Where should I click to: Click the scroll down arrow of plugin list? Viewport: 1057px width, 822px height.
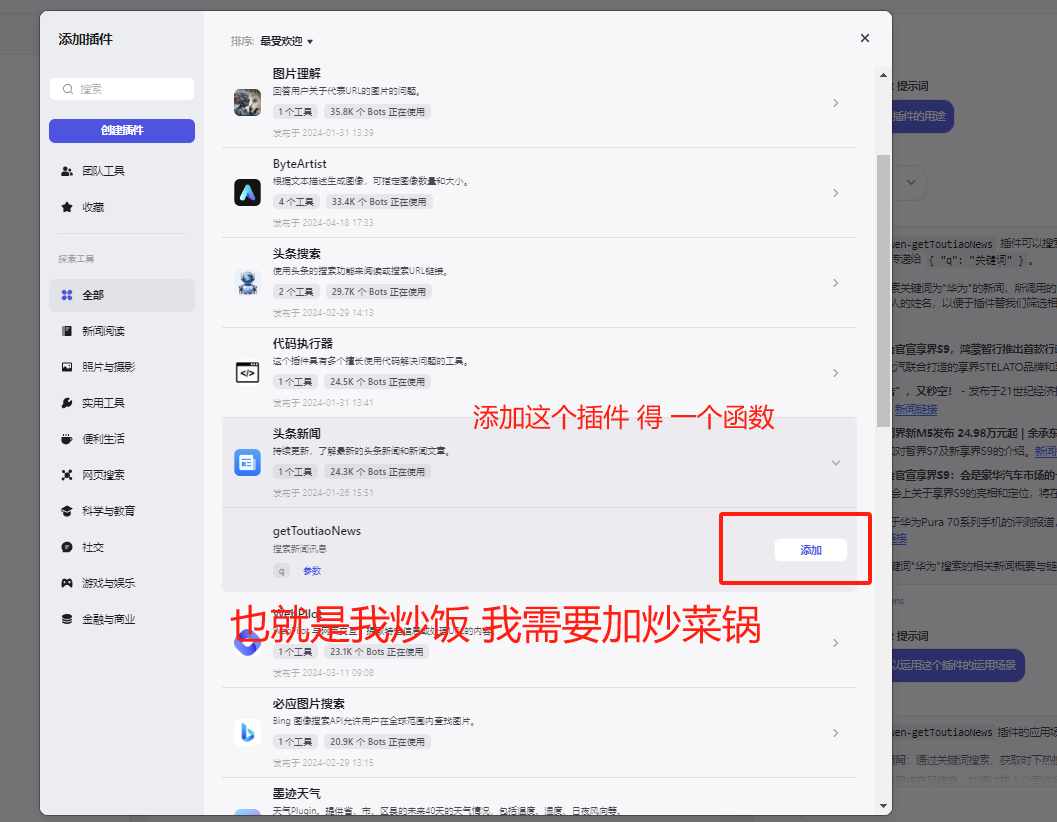pos(883,806)
